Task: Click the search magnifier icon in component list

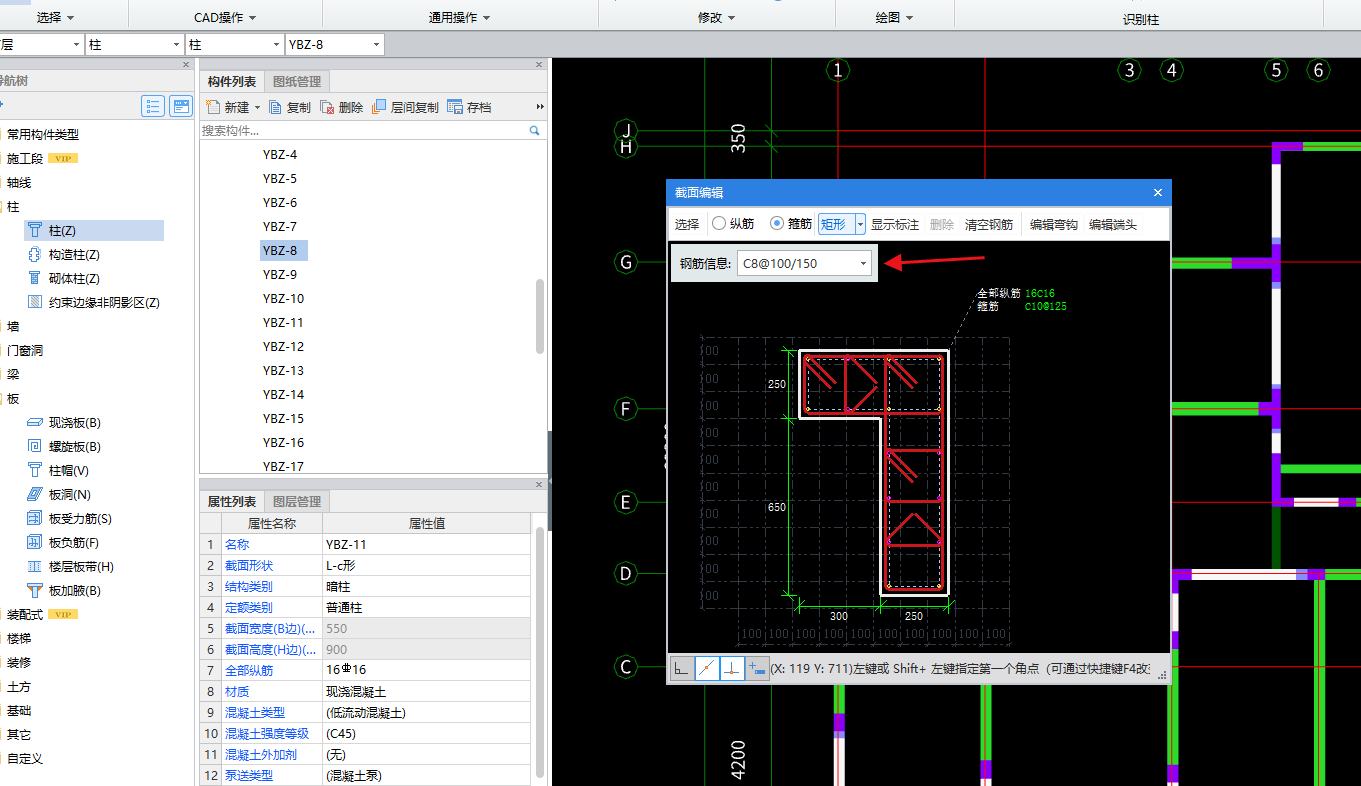Action: coord(535,131)
